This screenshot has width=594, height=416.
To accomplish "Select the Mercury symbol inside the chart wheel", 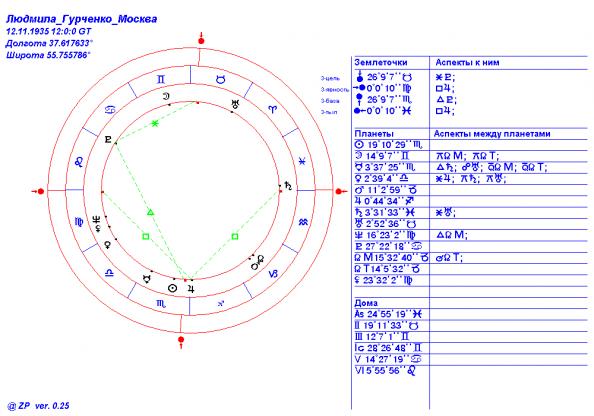I will click(x=146, y=279).
